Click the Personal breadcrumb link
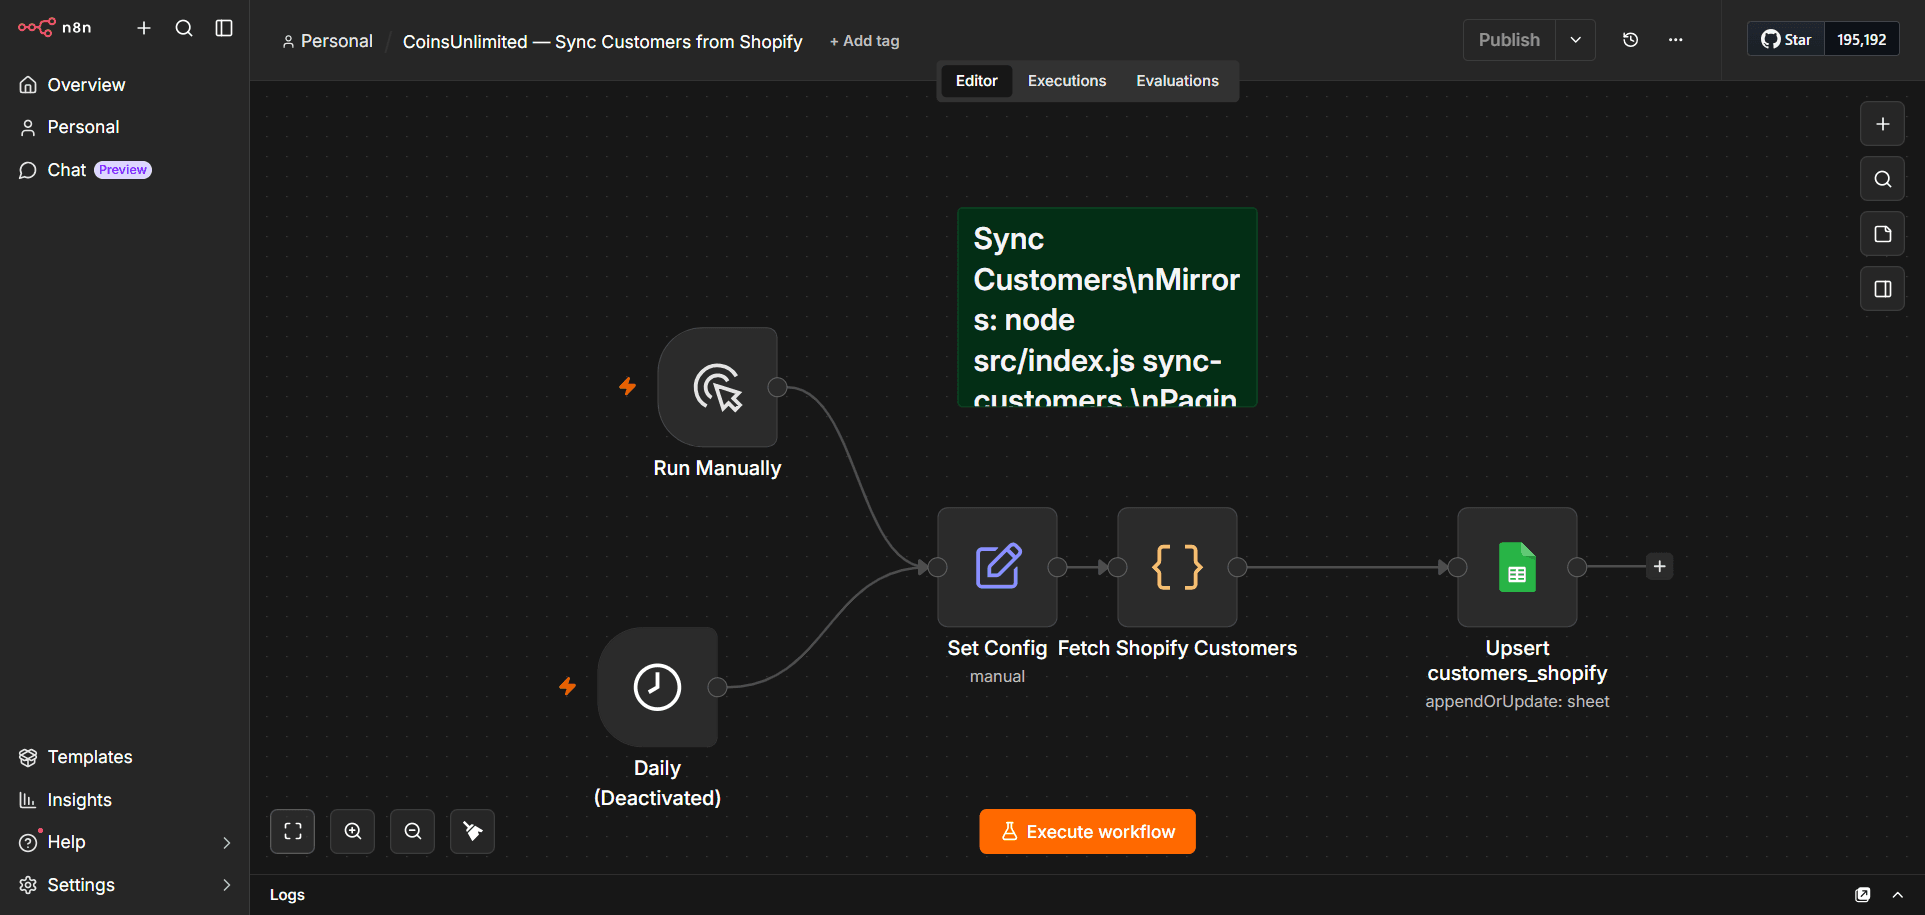 (328, 41)
